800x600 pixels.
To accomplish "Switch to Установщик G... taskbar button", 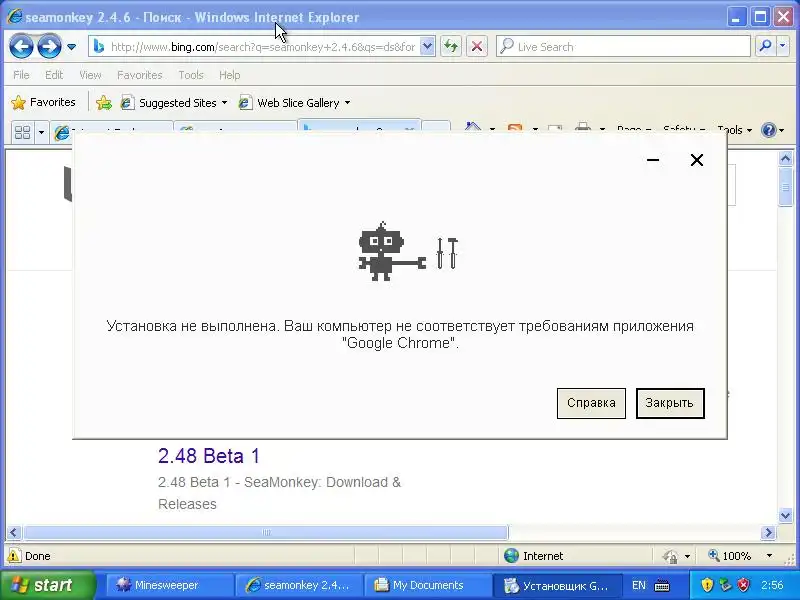I will 556,585.
